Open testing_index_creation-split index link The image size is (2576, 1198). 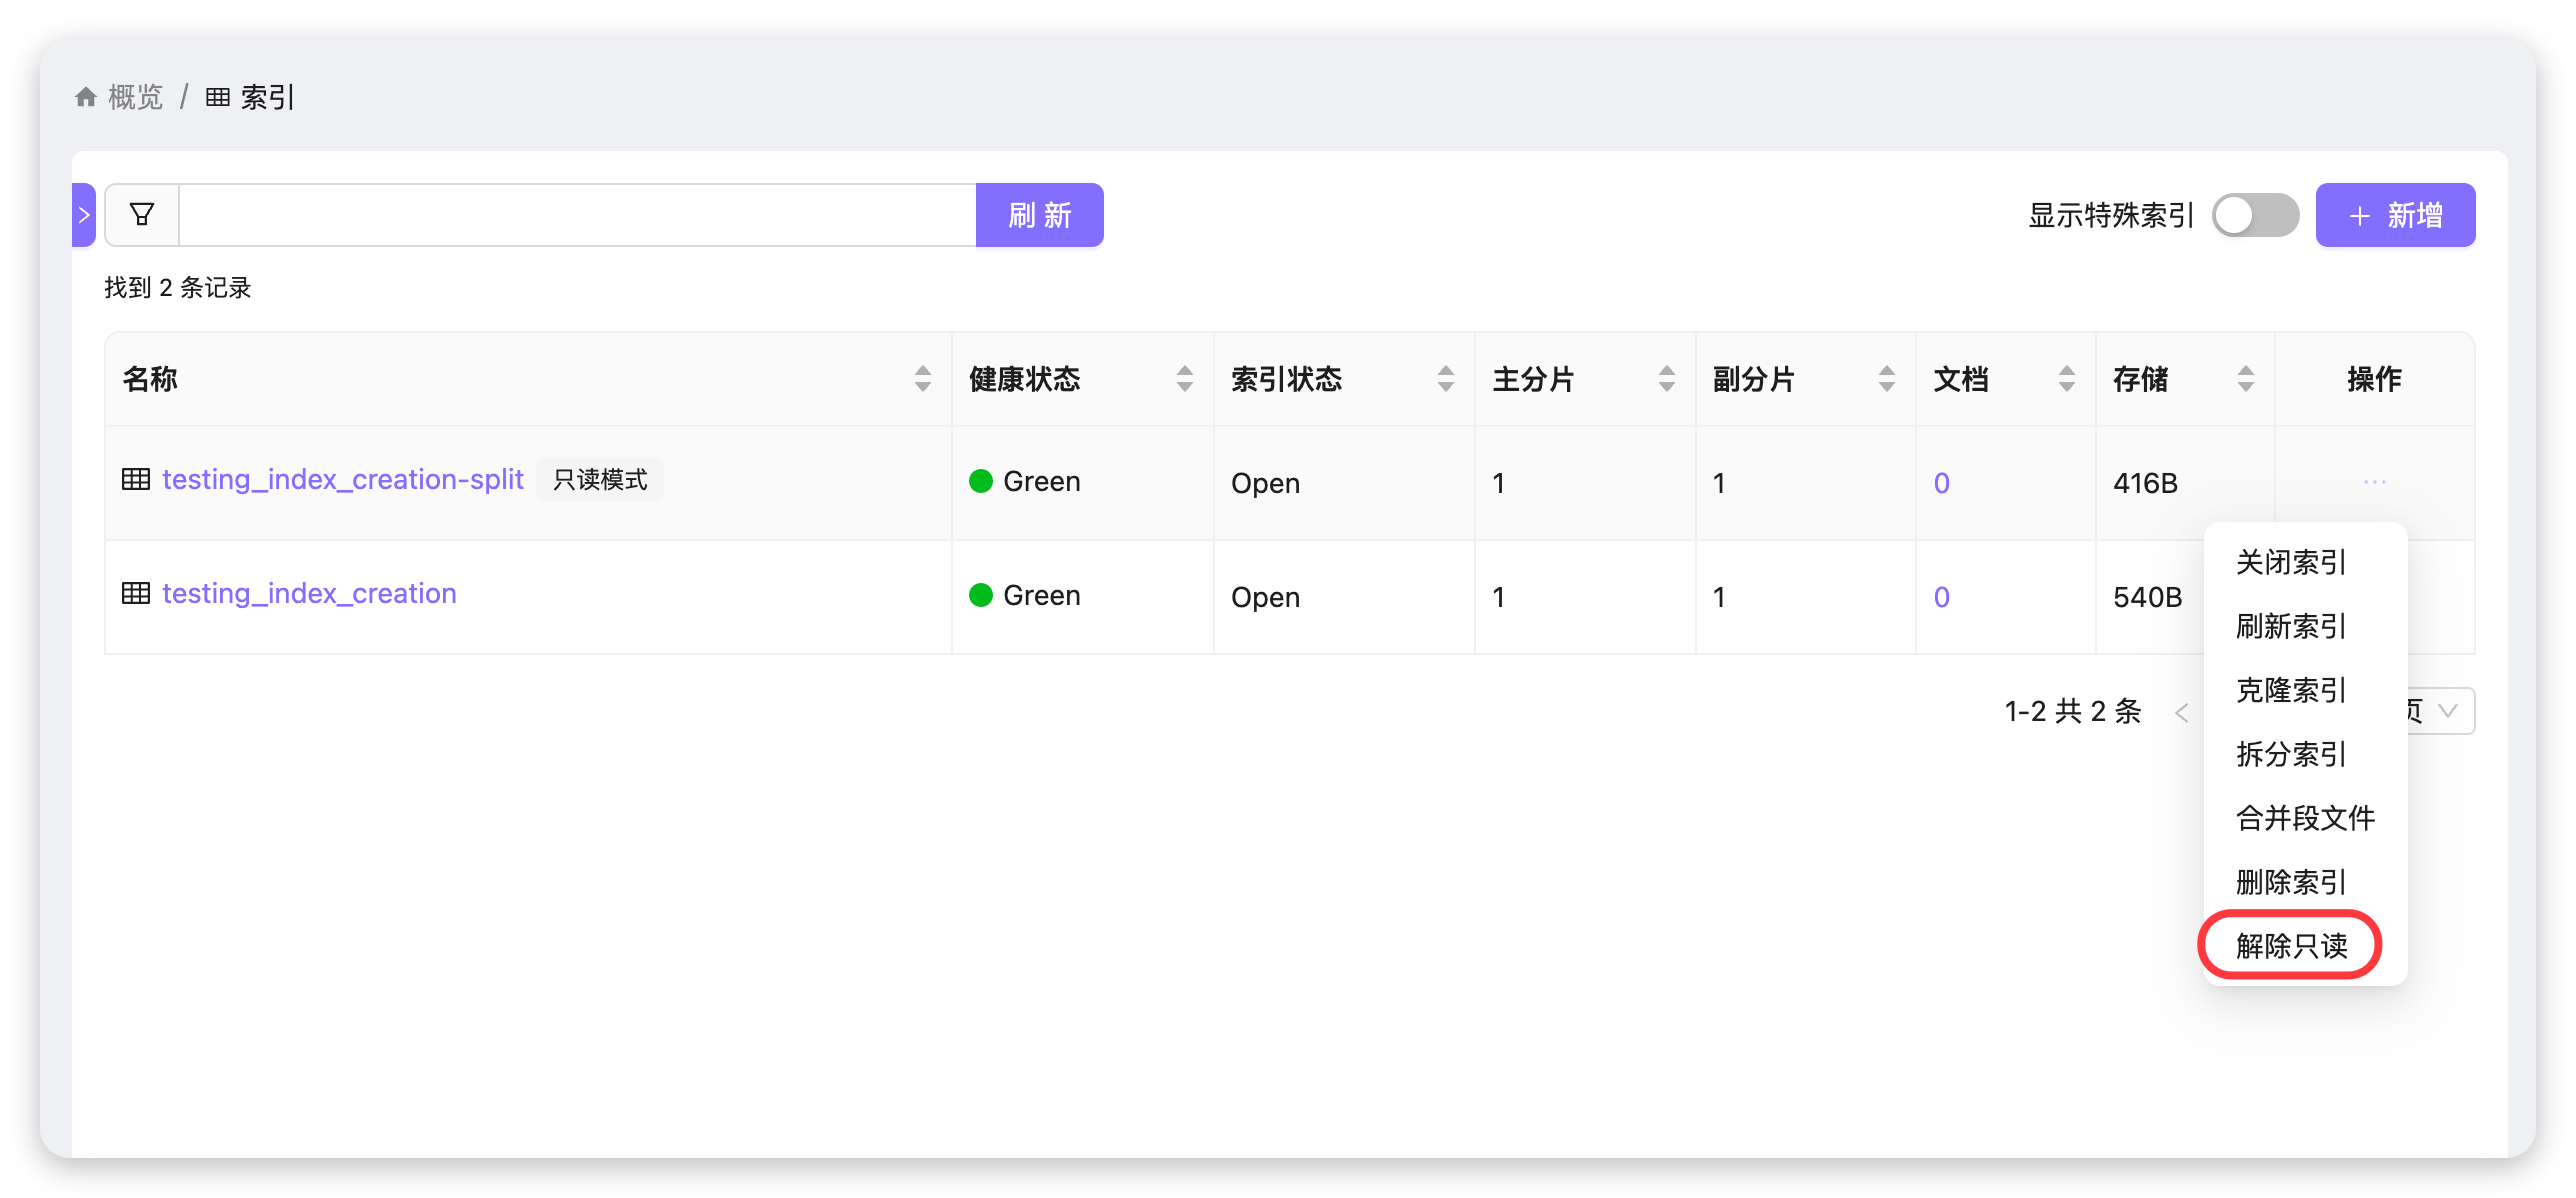click(x=342, y=479)
